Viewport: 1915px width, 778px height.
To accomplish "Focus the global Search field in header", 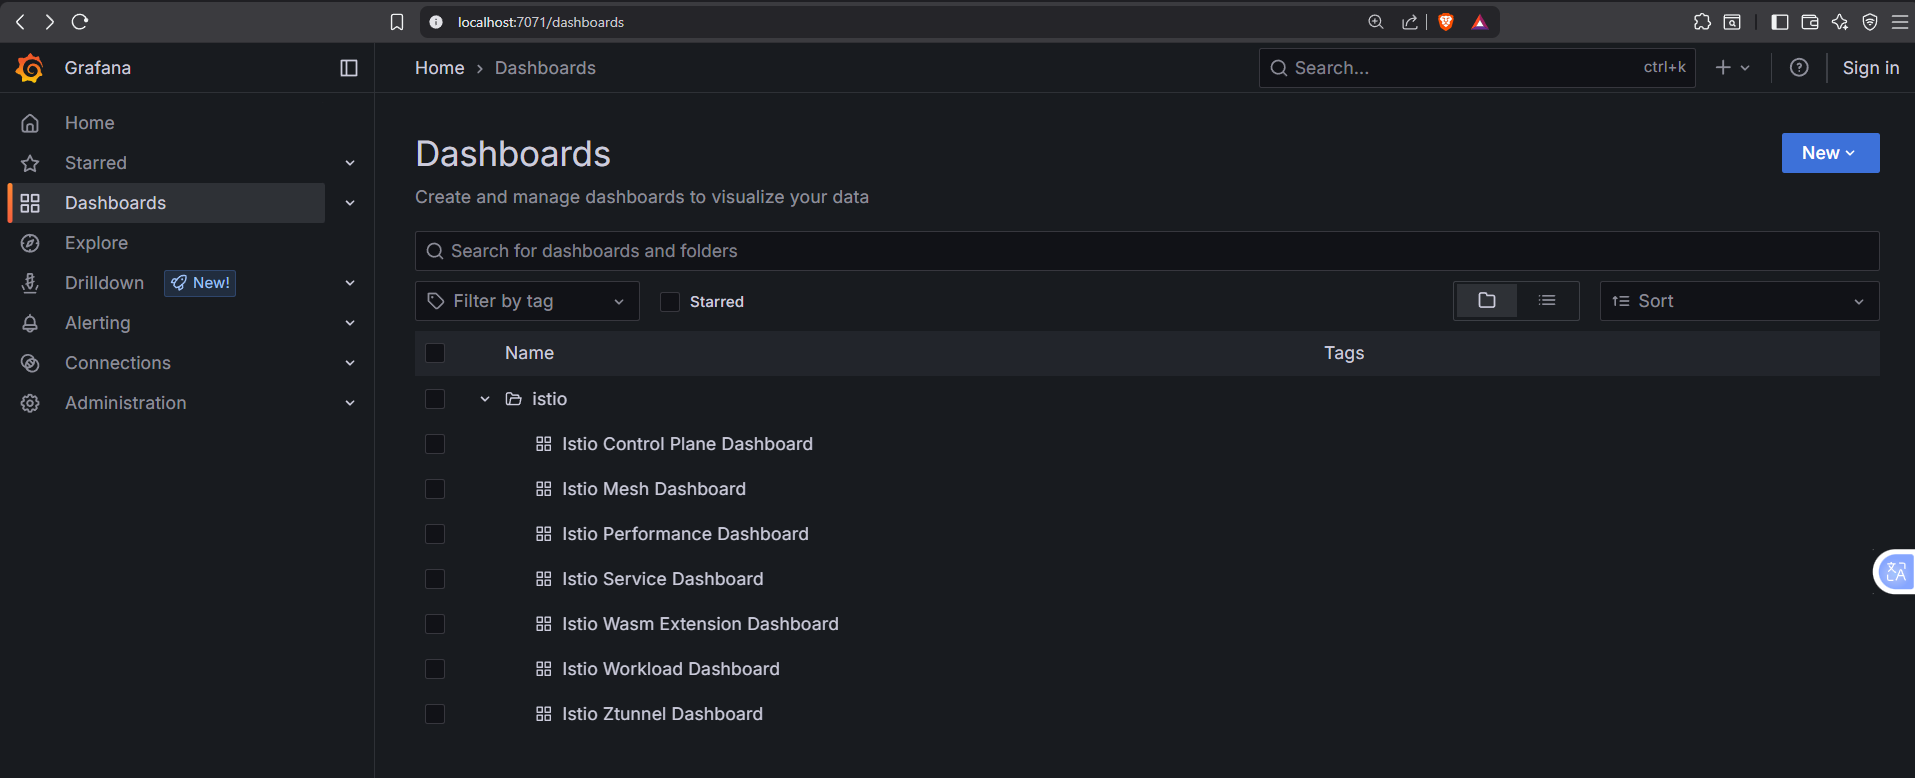I will 1477,68.
